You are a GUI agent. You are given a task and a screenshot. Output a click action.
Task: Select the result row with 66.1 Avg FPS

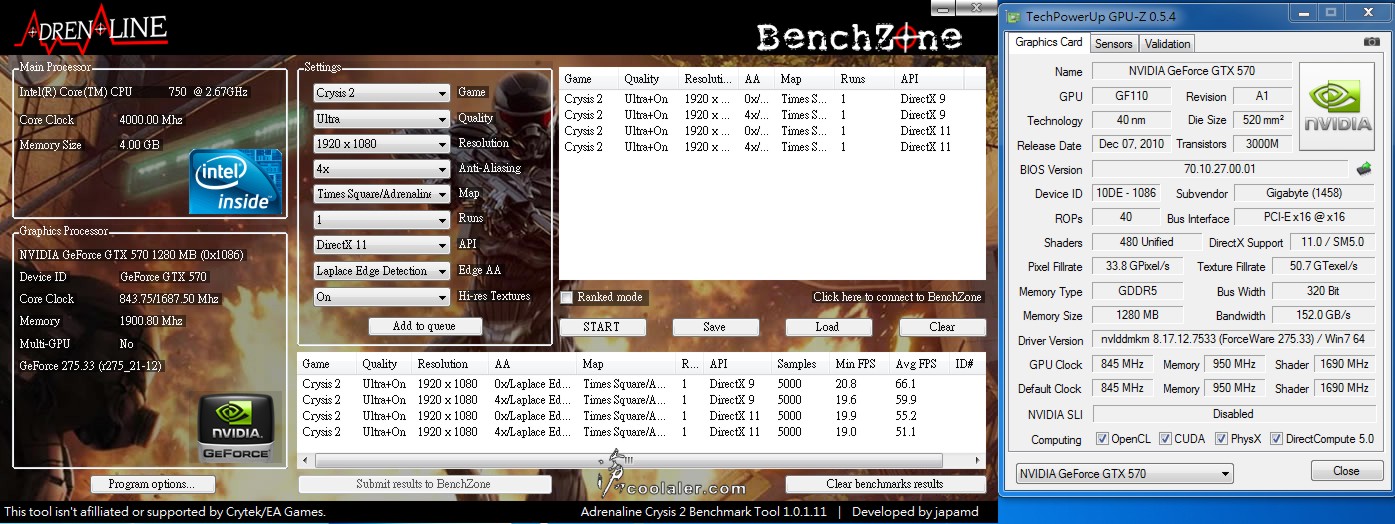641,384
